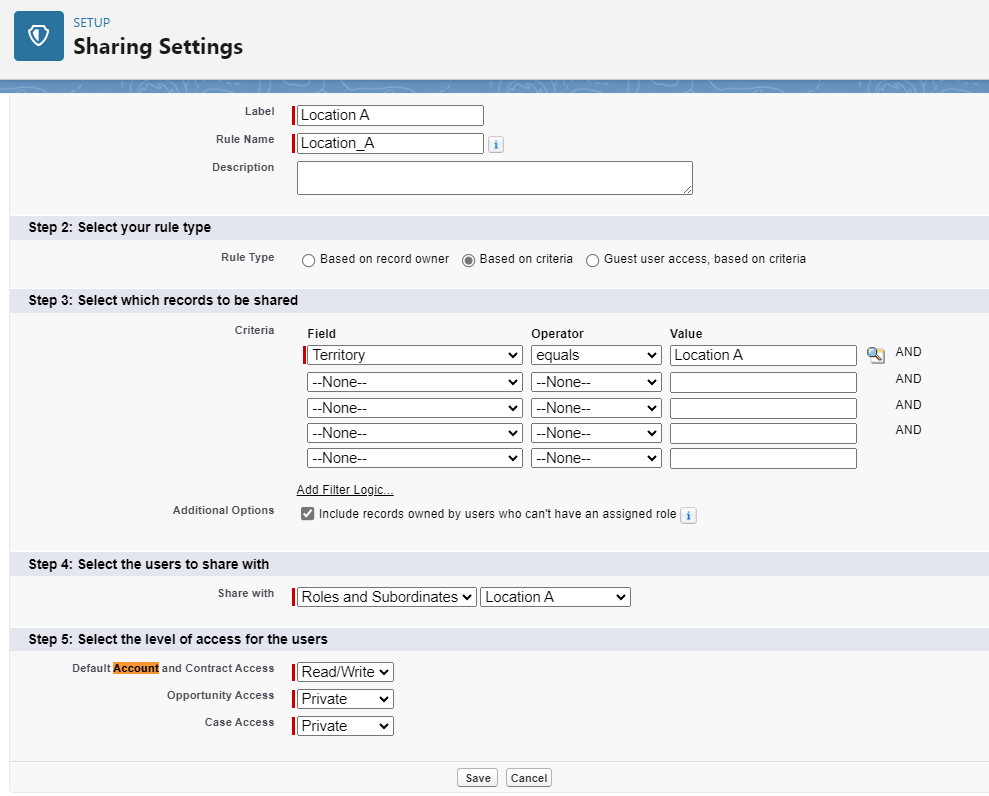This screenshot has height=796, width=989.
Task: Click the SETUP breadcrumb link
Action: tap(91, 23)
